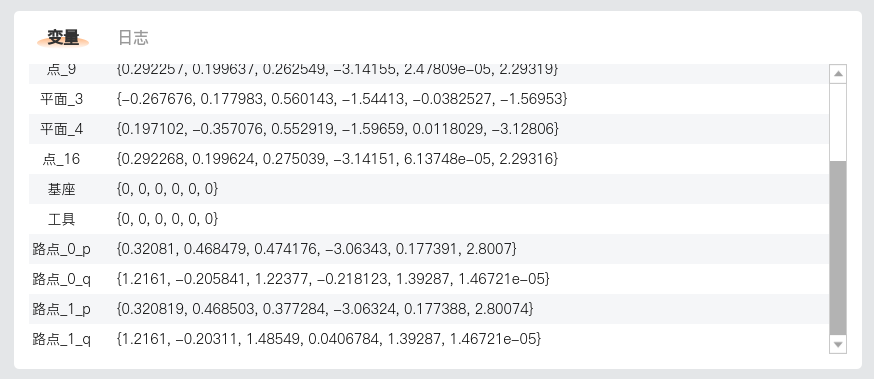Screen dimensions: 874x379
Task: Click scrollbar track above the thumb
Action: point(838,122)
